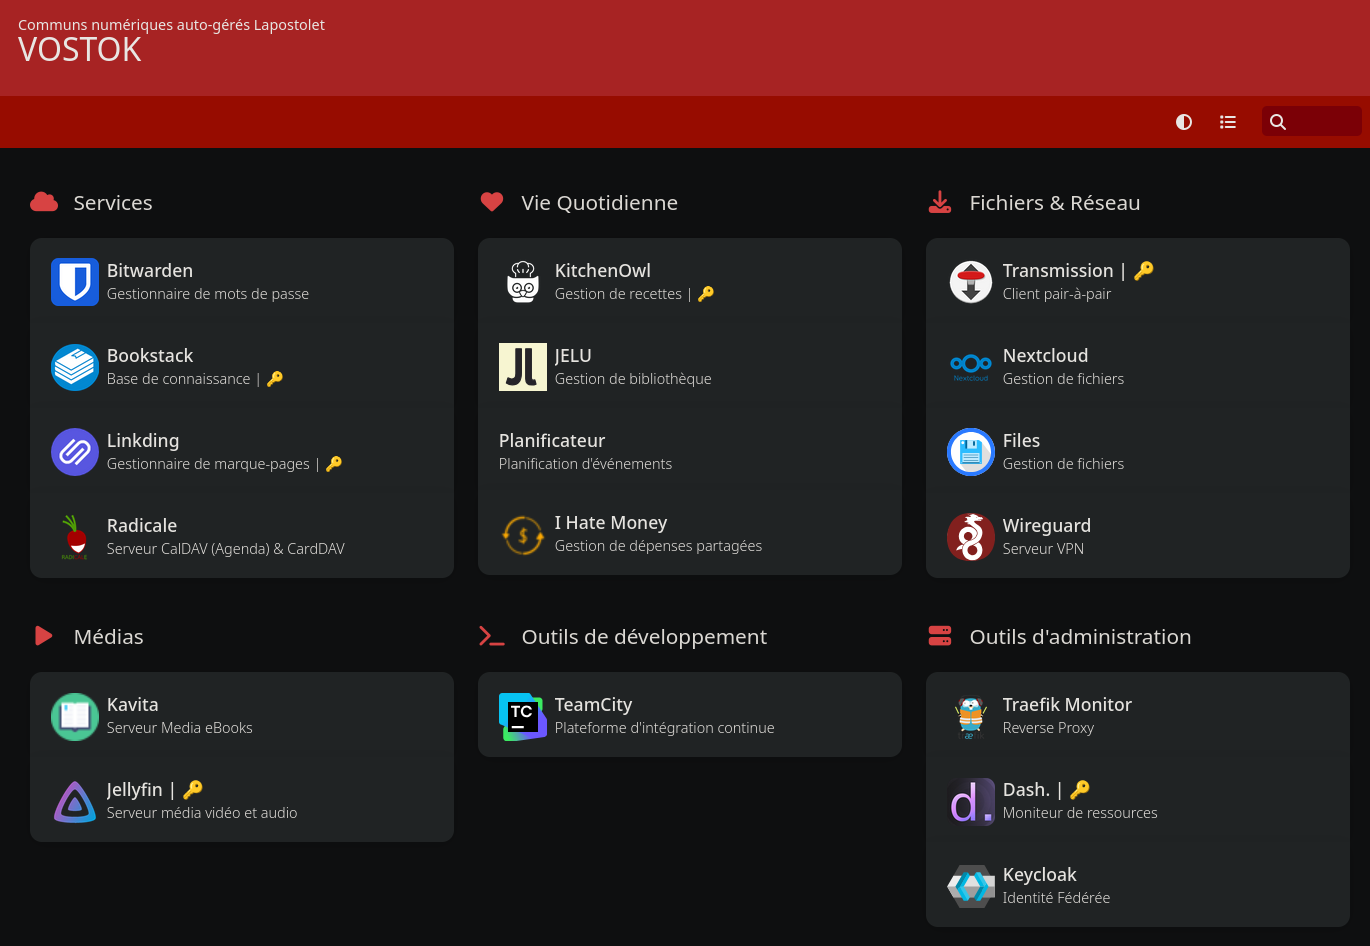Viewport: 1370px width, 946px height.
Task: Click the terminal prompt icon beside Outils de développement
Action: click(x=492, y=636)
